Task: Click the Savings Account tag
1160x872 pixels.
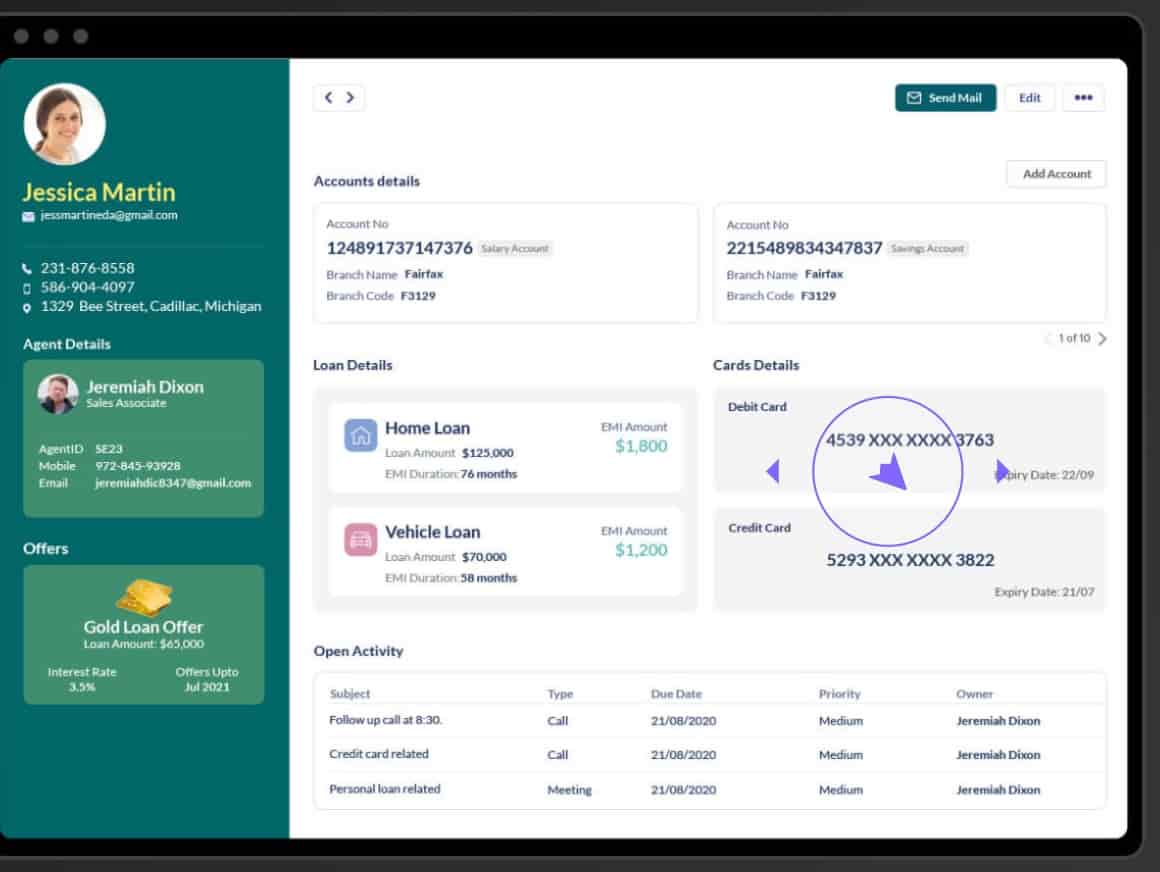Action: [x=927, y=249]
